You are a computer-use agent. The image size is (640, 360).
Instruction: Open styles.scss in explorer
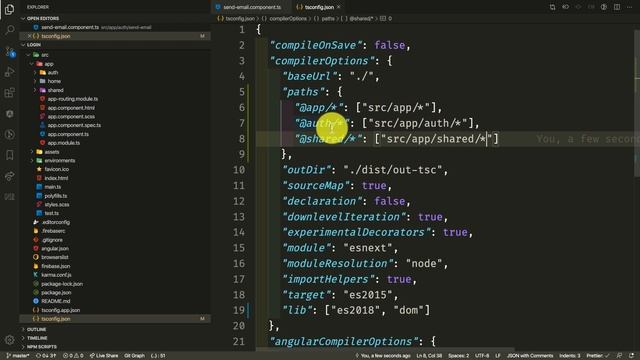click(x=57, y=204)
